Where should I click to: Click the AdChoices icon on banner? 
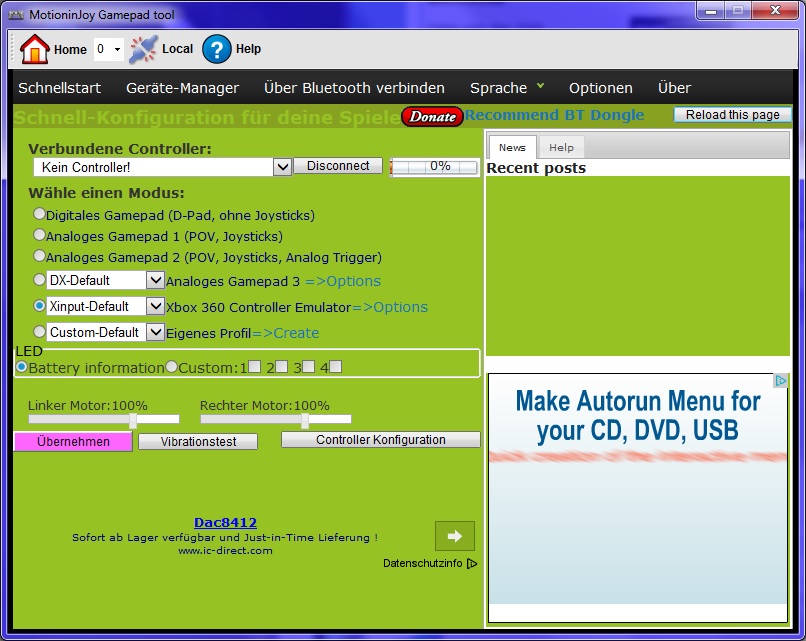781,380
